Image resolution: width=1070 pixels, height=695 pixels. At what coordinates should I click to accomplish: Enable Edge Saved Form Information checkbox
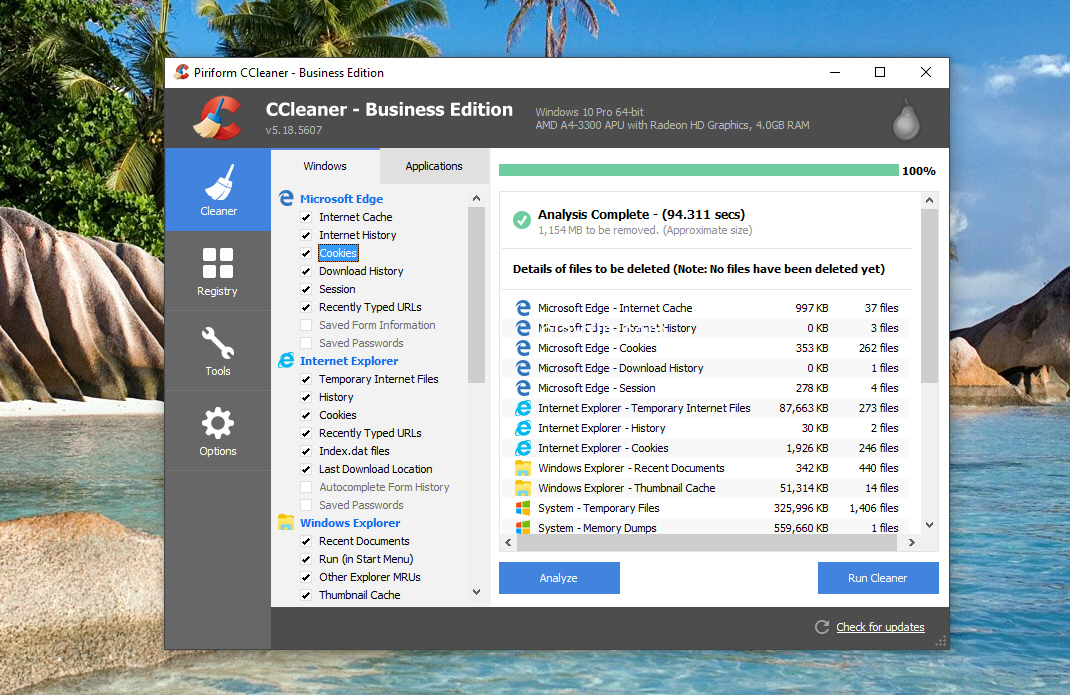click(x=306, y=325)
